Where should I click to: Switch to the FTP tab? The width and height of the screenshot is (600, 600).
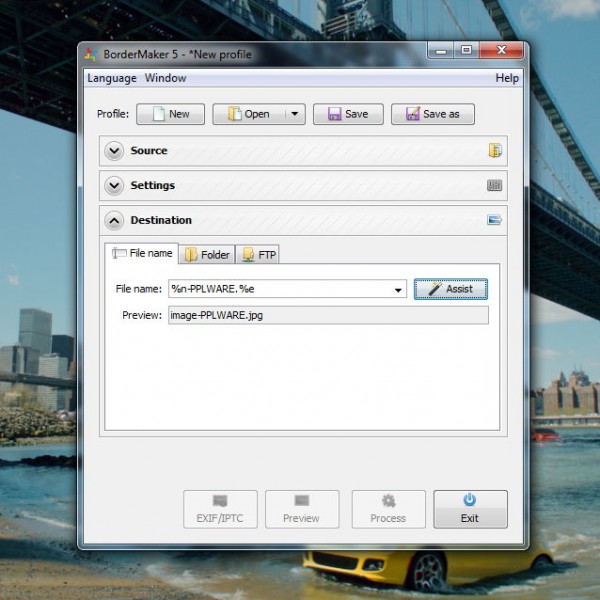pyautogui.click(x=258, y=254)
